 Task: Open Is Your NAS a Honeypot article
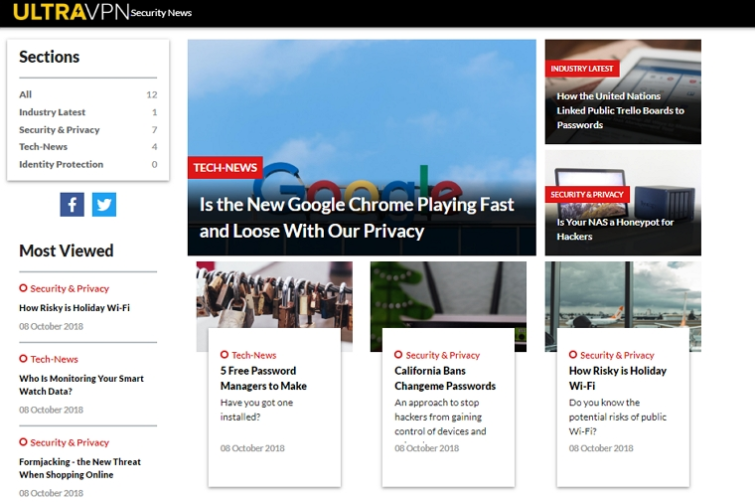(x=615, y=229)
